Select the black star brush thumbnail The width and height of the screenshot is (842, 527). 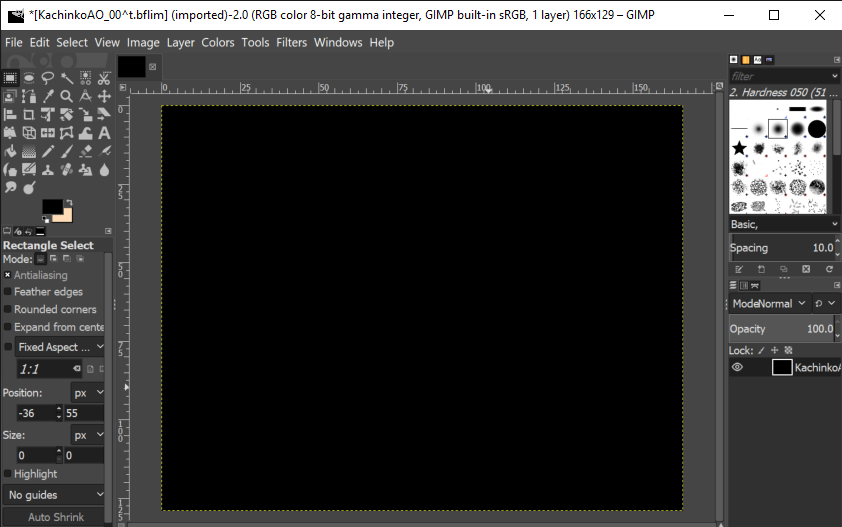(x=739, y=148)
